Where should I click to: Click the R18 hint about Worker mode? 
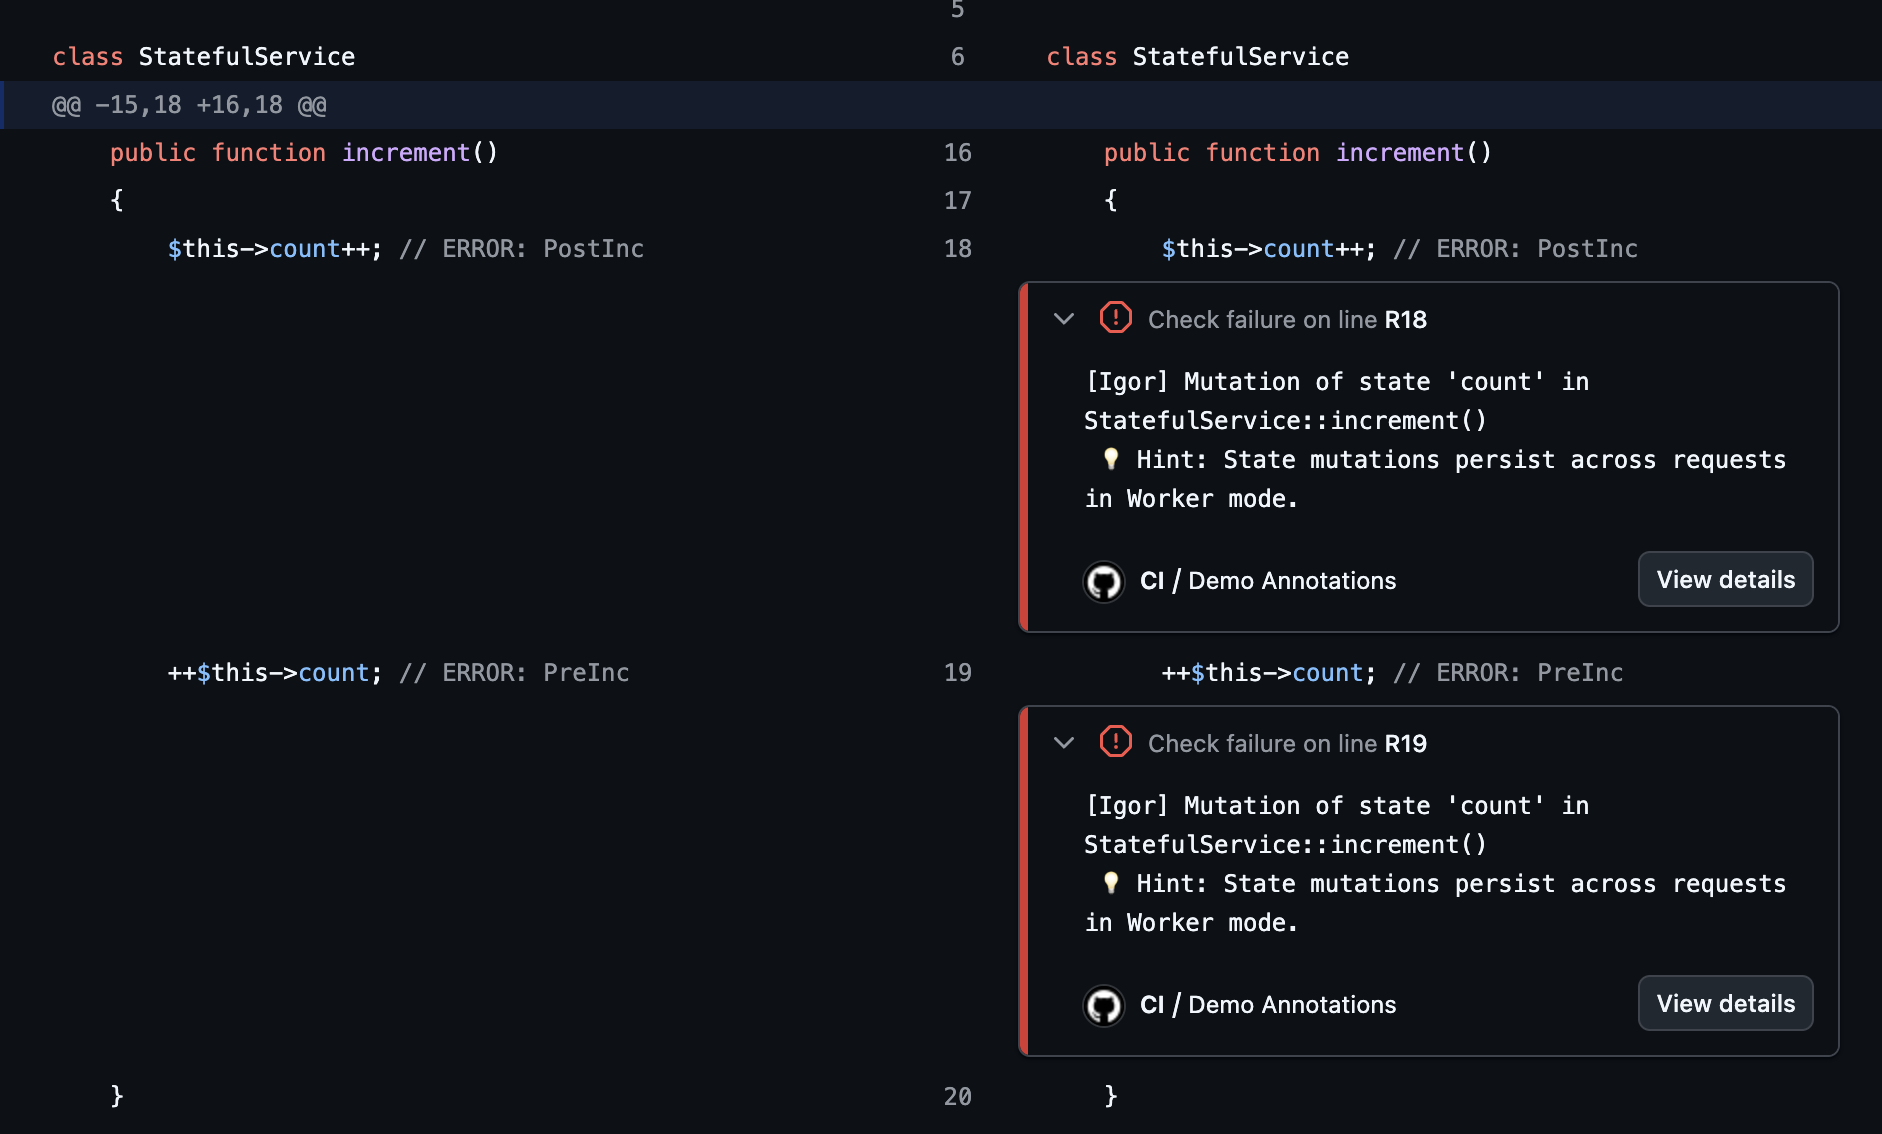[1436, 479]
